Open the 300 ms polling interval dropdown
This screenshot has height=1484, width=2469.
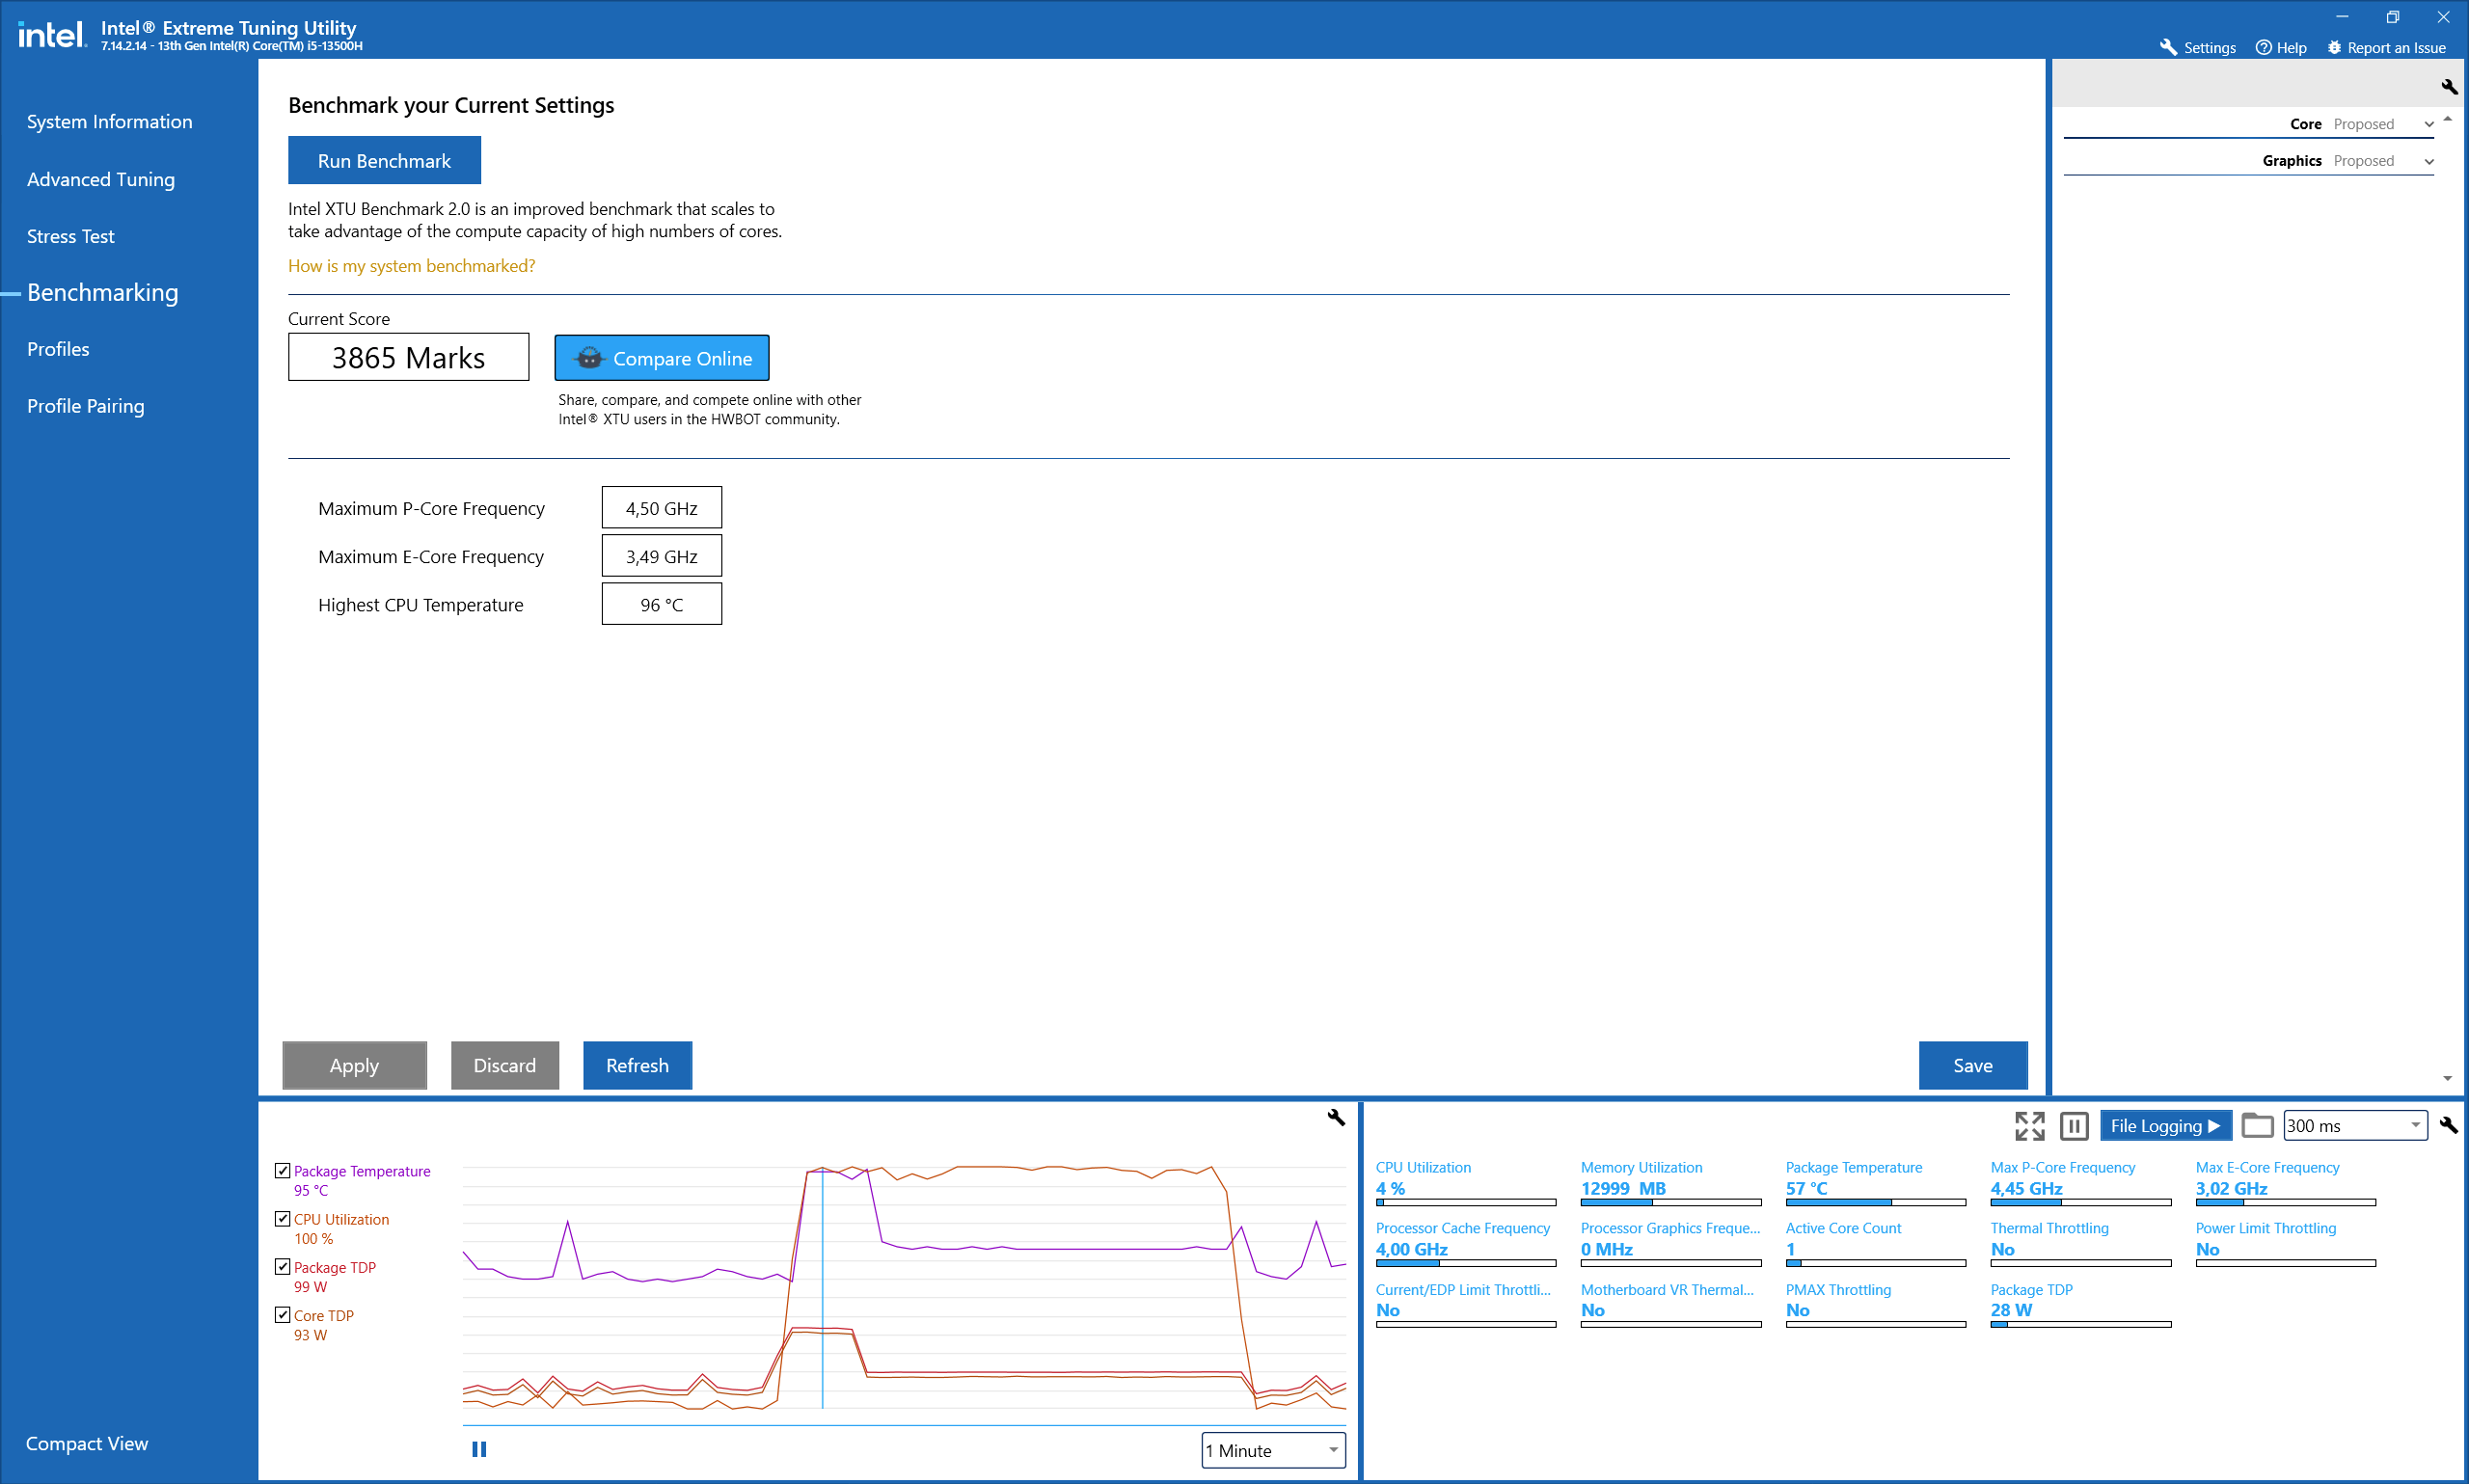(x=2355, y=1125)
